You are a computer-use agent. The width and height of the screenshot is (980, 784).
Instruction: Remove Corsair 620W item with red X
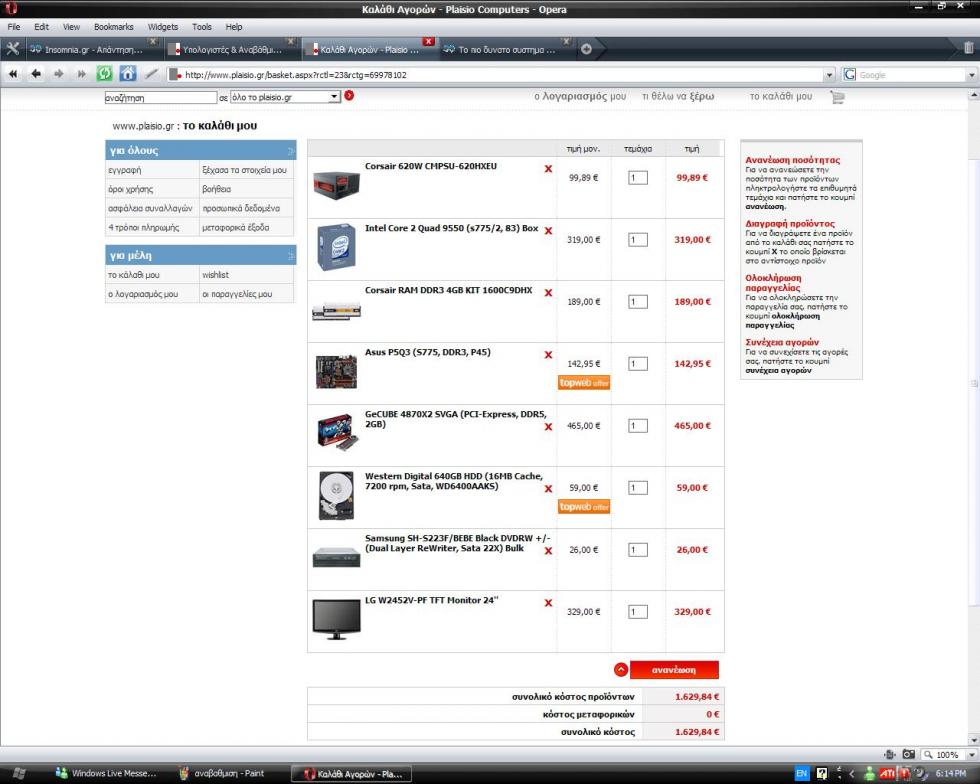548,169
